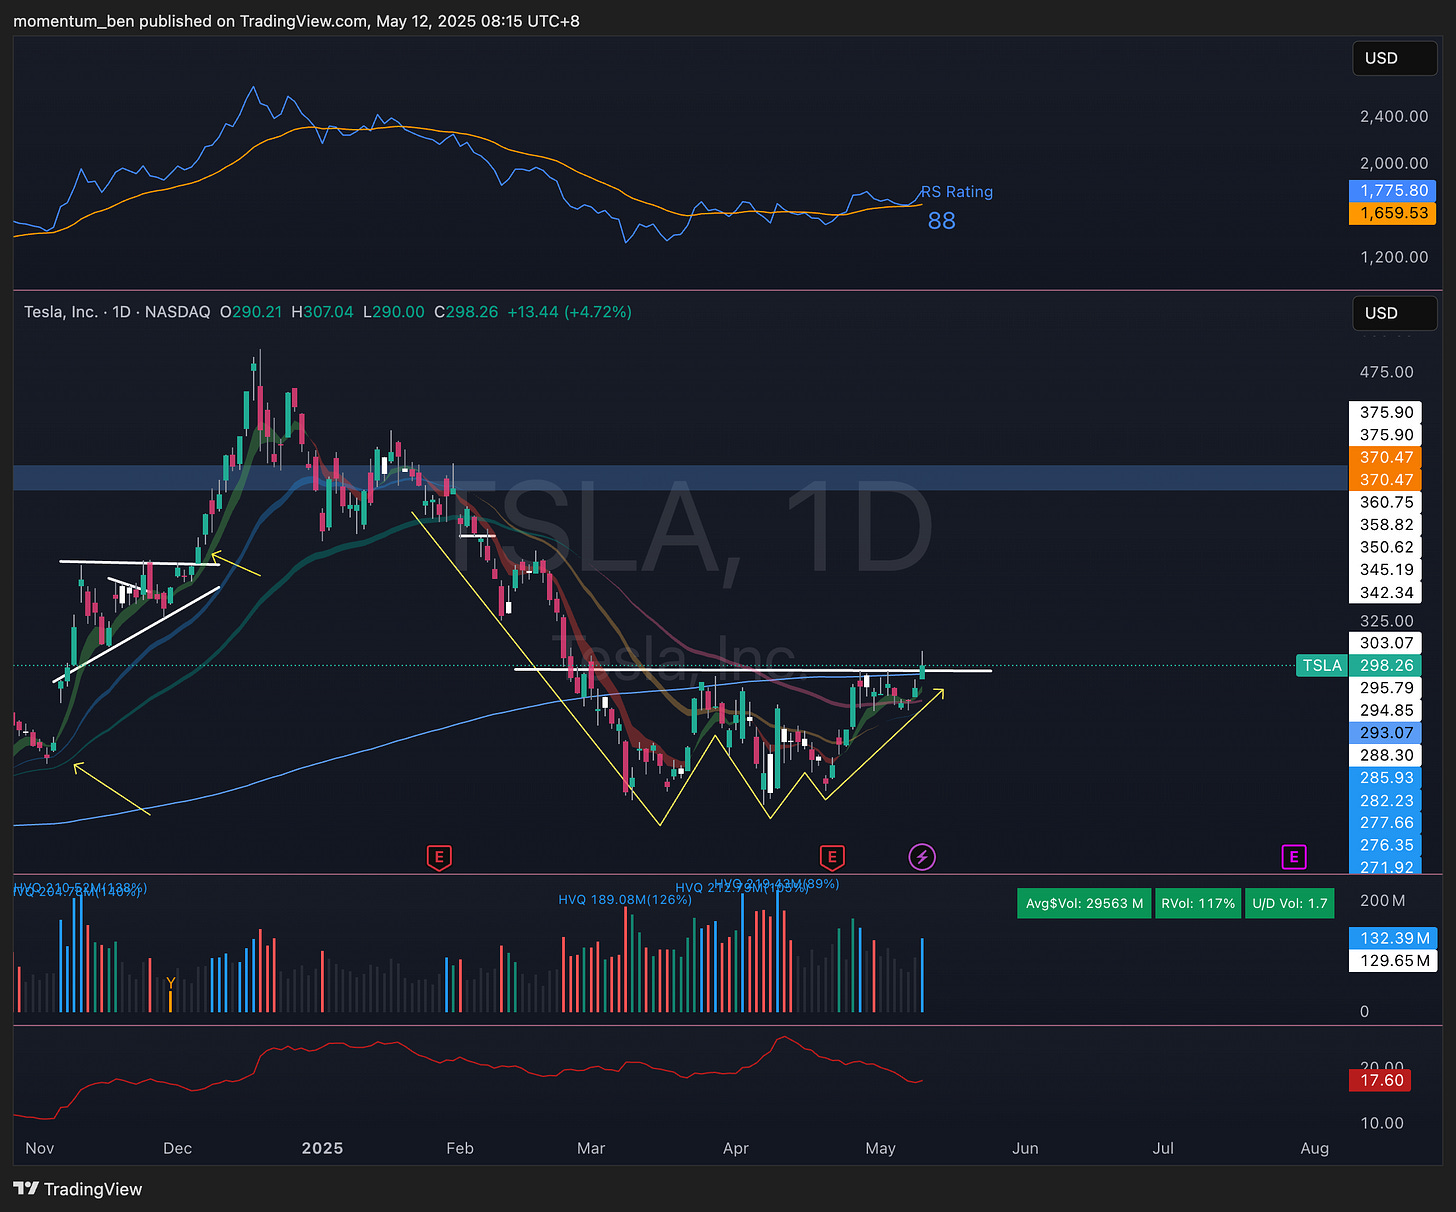
Task: Click the red earnings E marker below February
Action: (x=439, y=857)
